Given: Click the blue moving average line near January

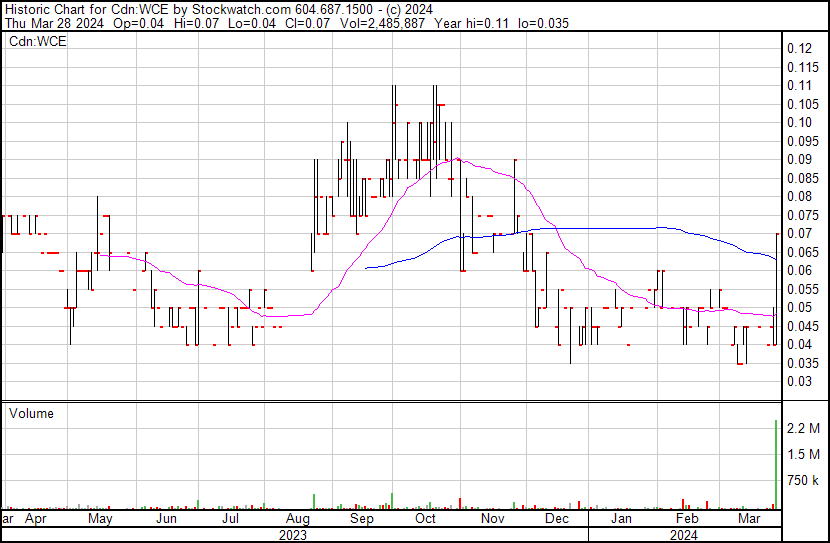Looking at the screenshot, I should (620, 228).
